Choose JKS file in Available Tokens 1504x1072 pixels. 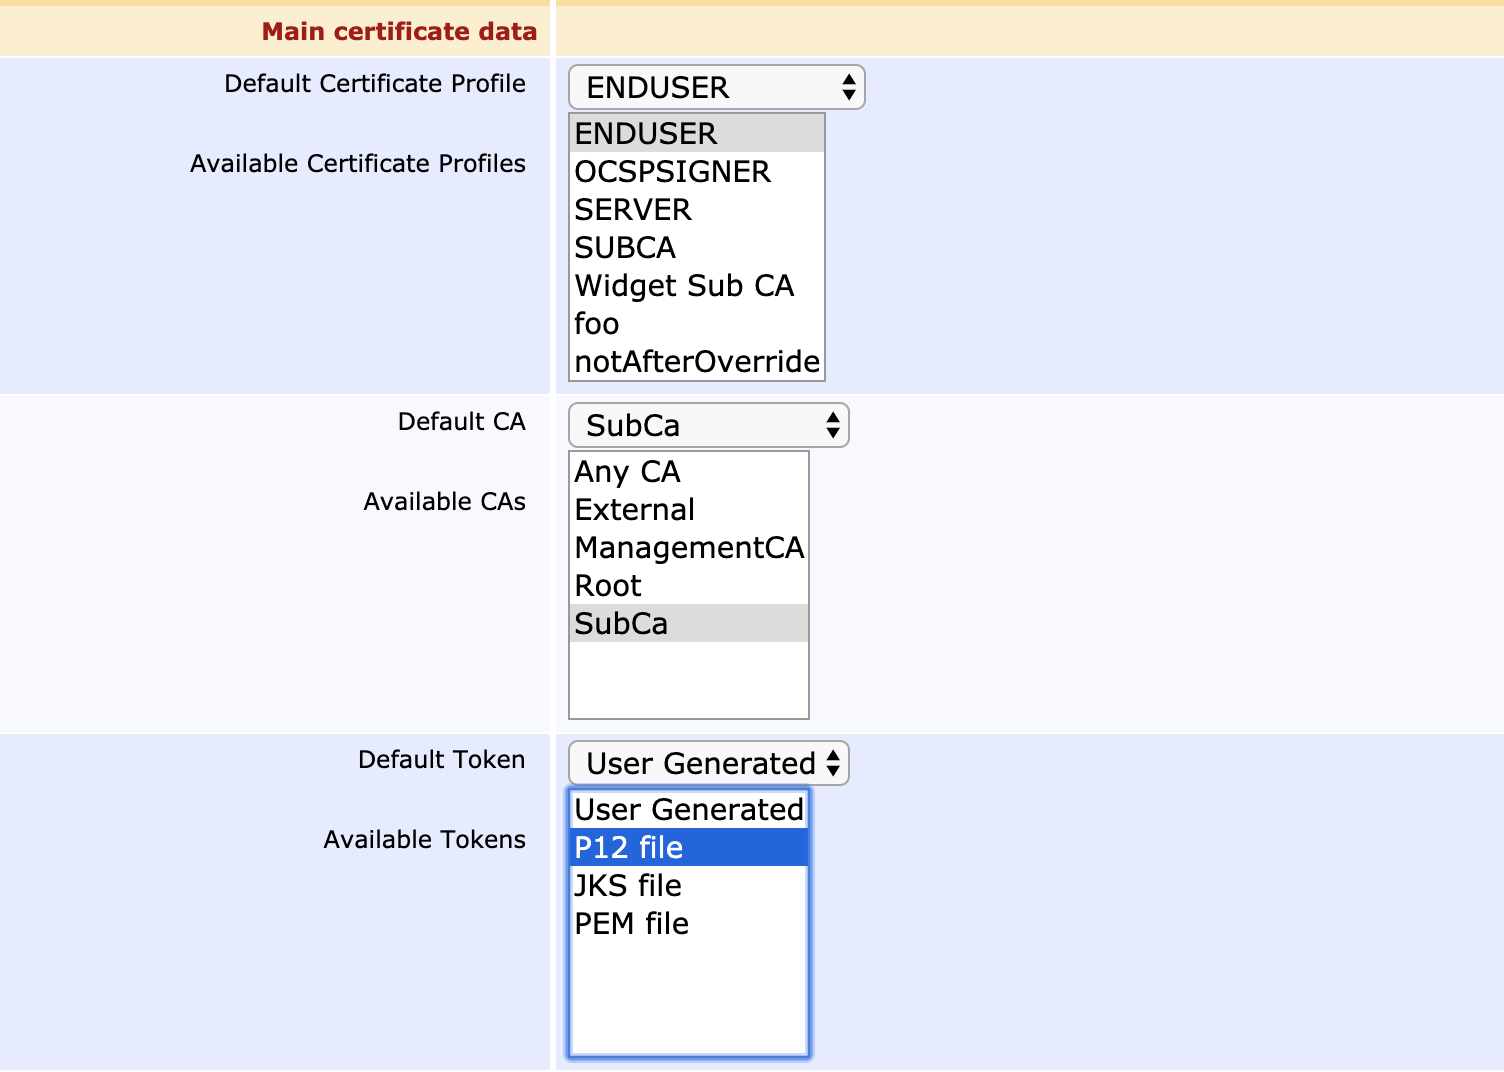688,886
